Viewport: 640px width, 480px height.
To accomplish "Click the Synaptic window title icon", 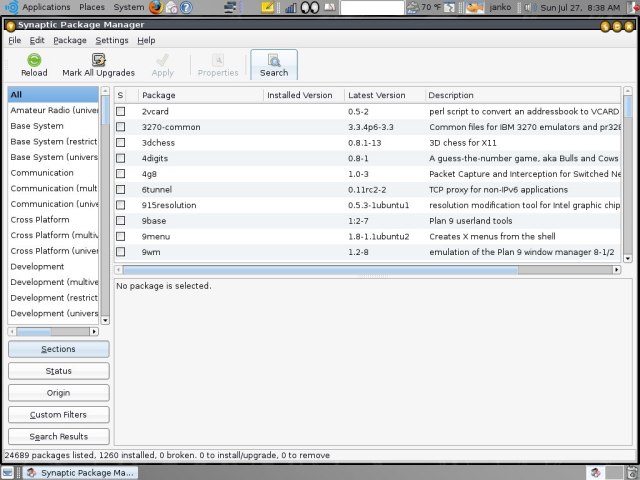I will [x=10, y=25].
